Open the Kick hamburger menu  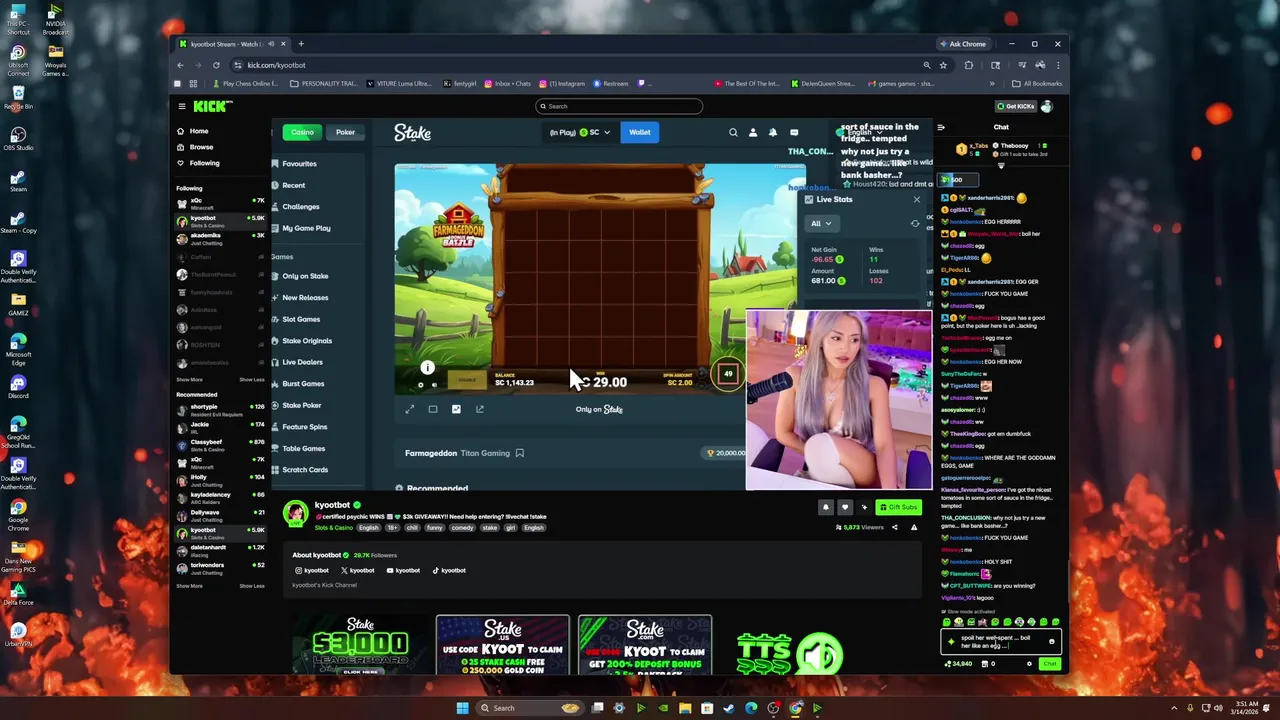(x=182, y=106)
